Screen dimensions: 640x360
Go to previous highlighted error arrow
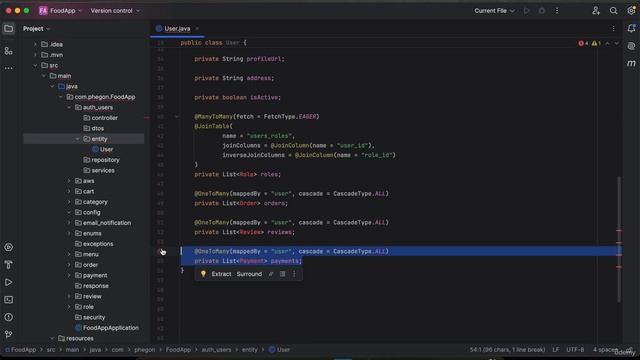[x=607, y=43]
